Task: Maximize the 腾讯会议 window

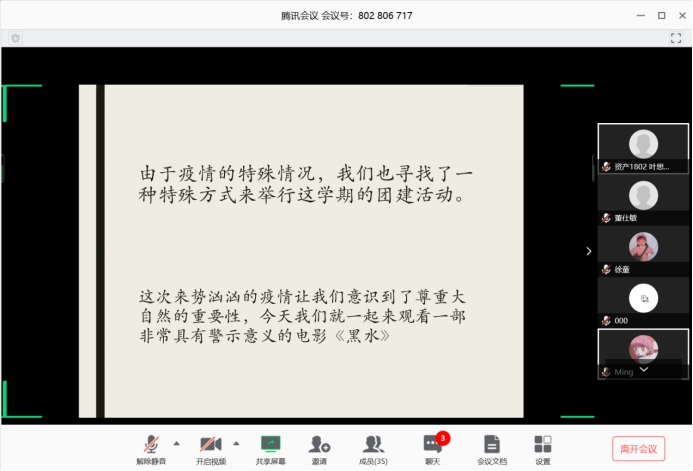Action: tap(662, 15)
